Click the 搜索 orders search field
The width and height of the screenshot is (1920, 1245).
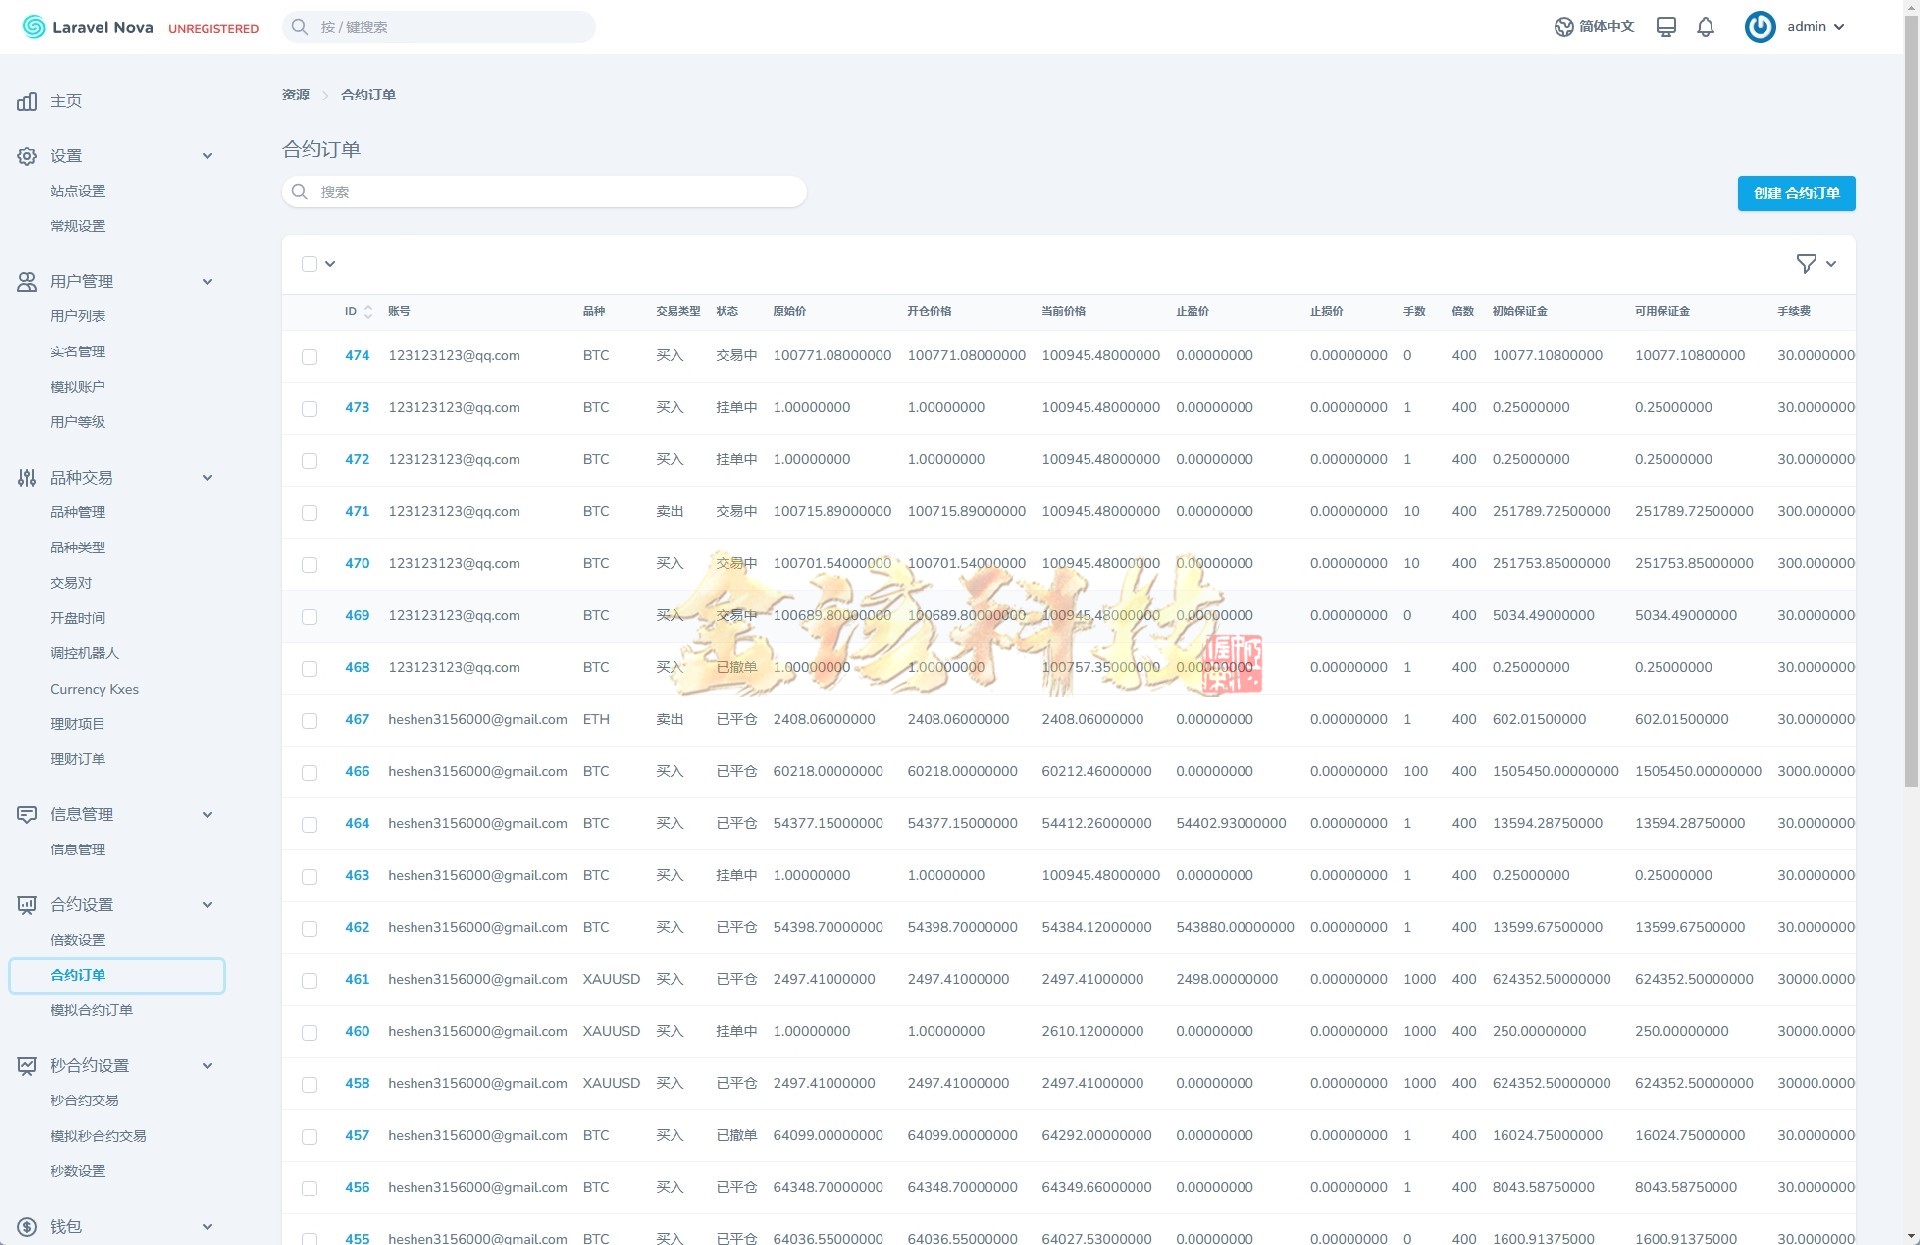click(545, 192)
